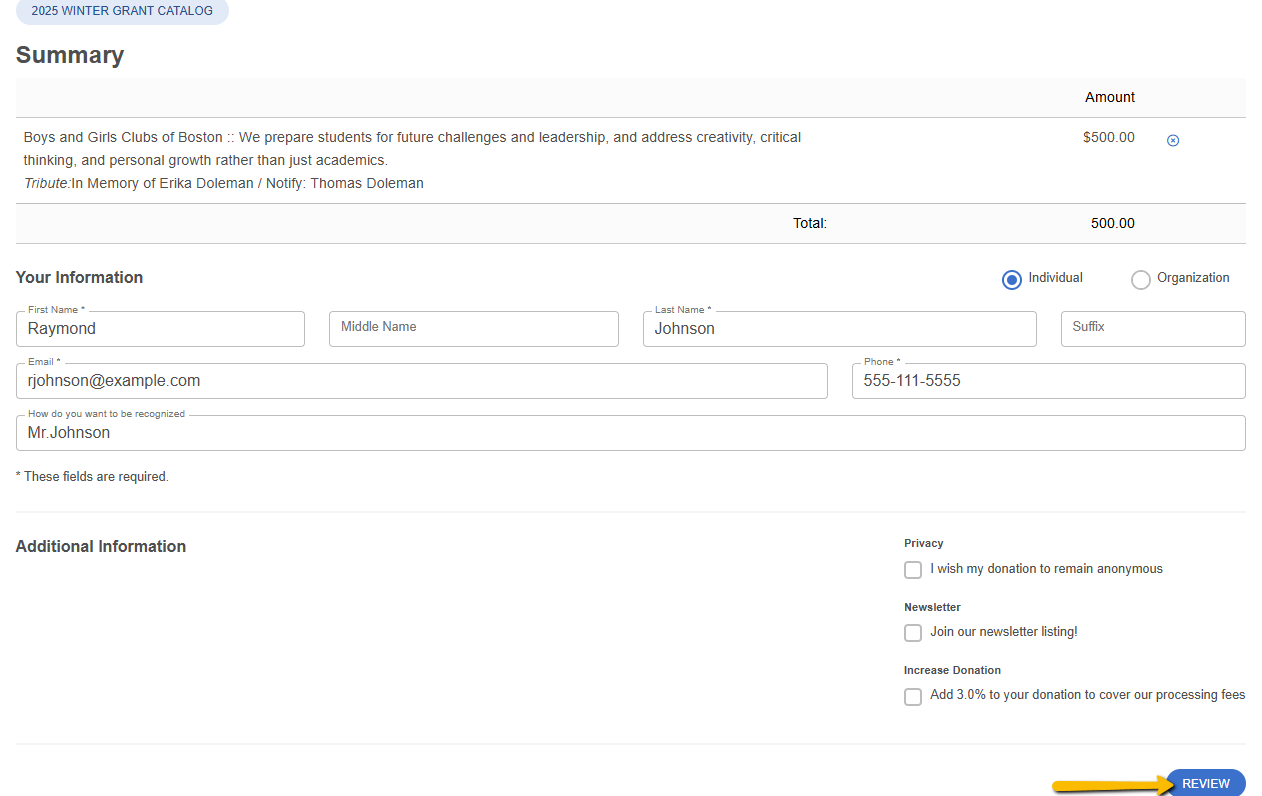
Task: Click the $500.00 amount in the row
Action: 1108,137
